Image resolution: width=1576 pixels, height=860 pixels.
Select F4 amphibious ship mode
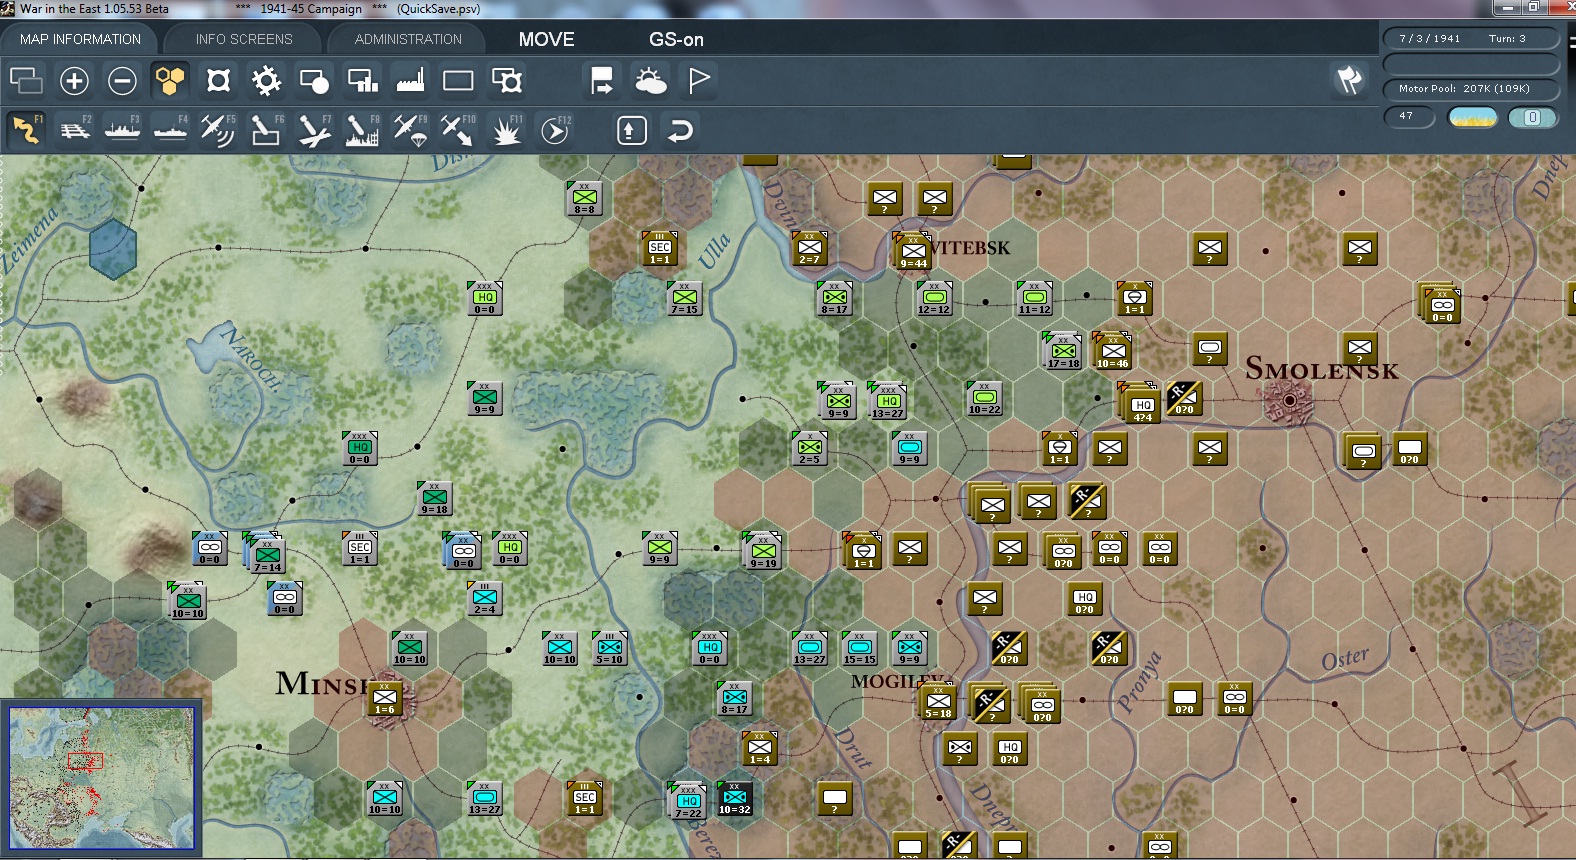(170, 130)
